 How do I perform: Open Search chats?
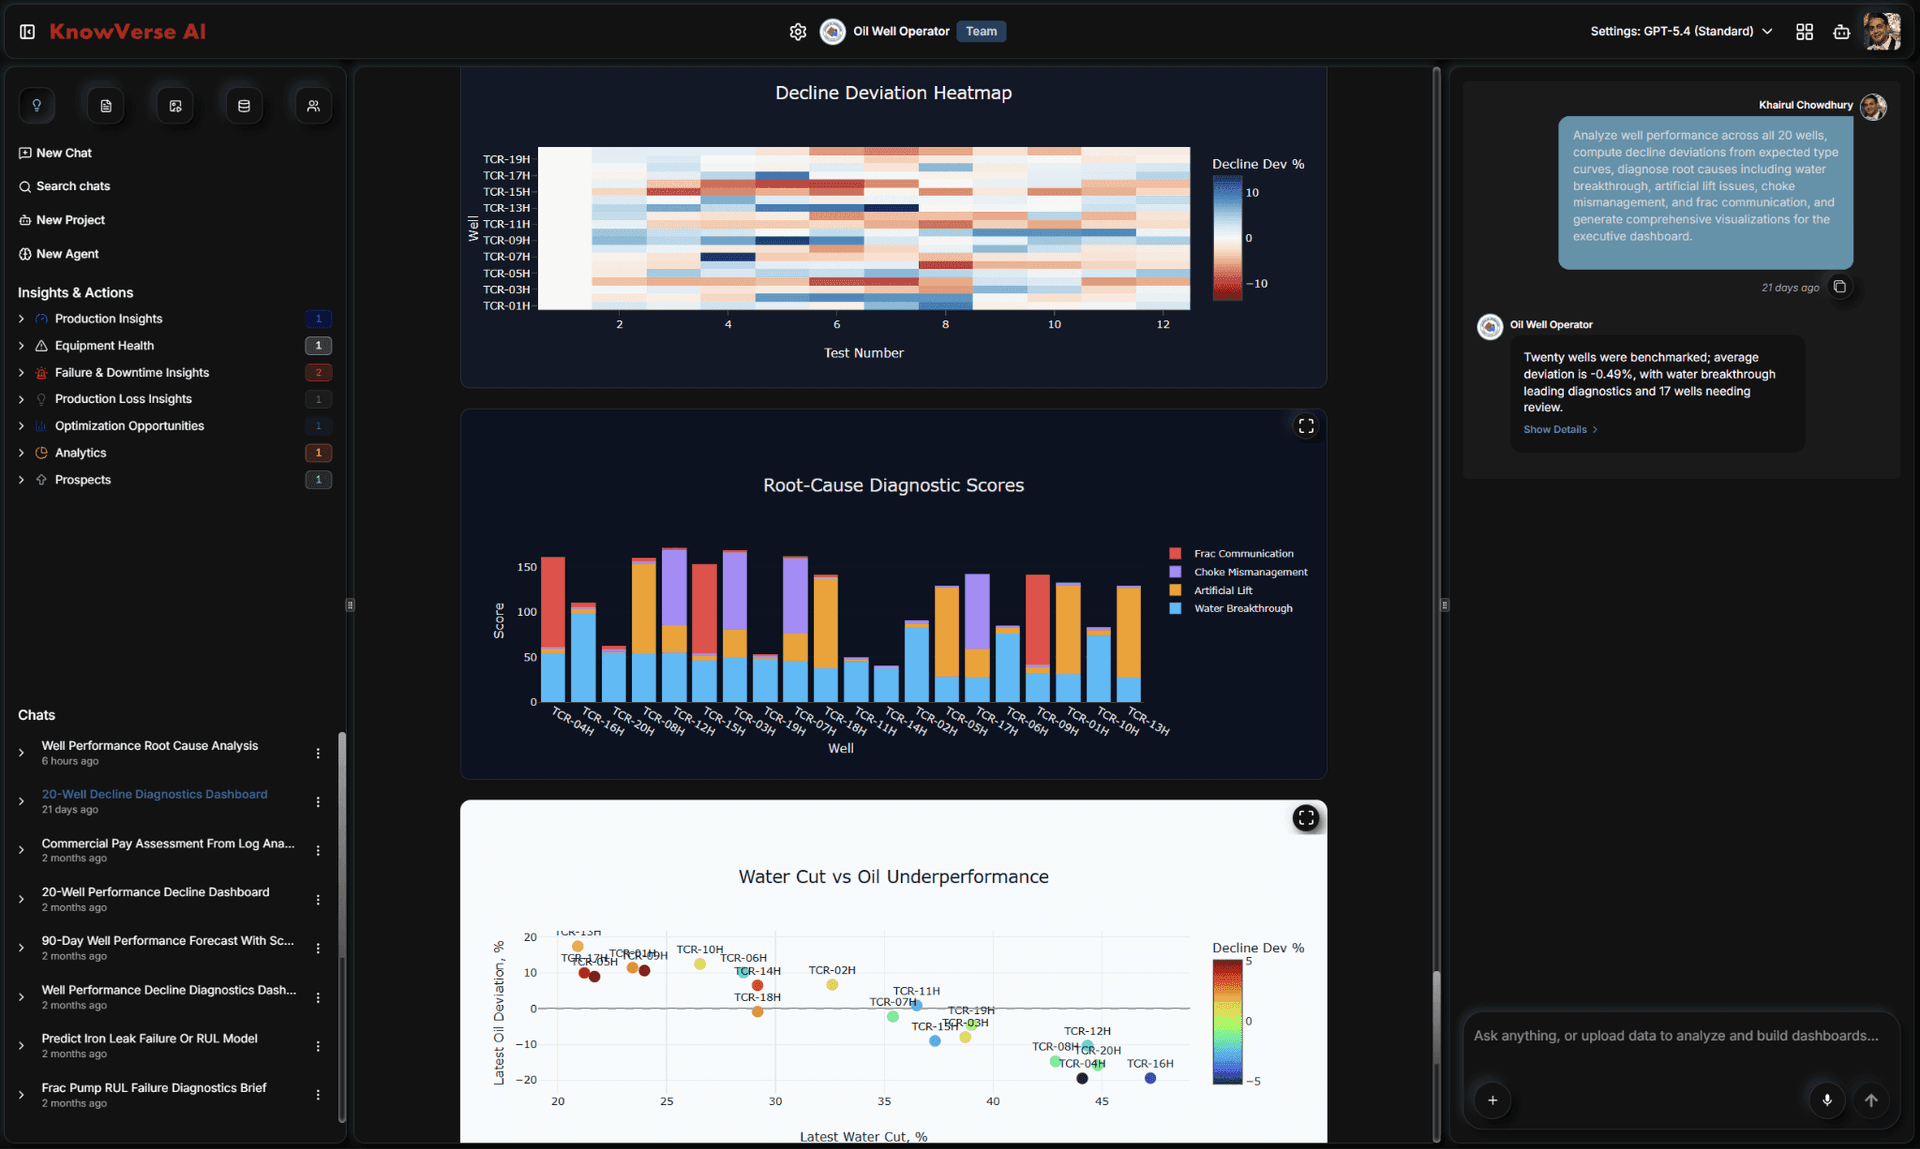coord(64,186)
